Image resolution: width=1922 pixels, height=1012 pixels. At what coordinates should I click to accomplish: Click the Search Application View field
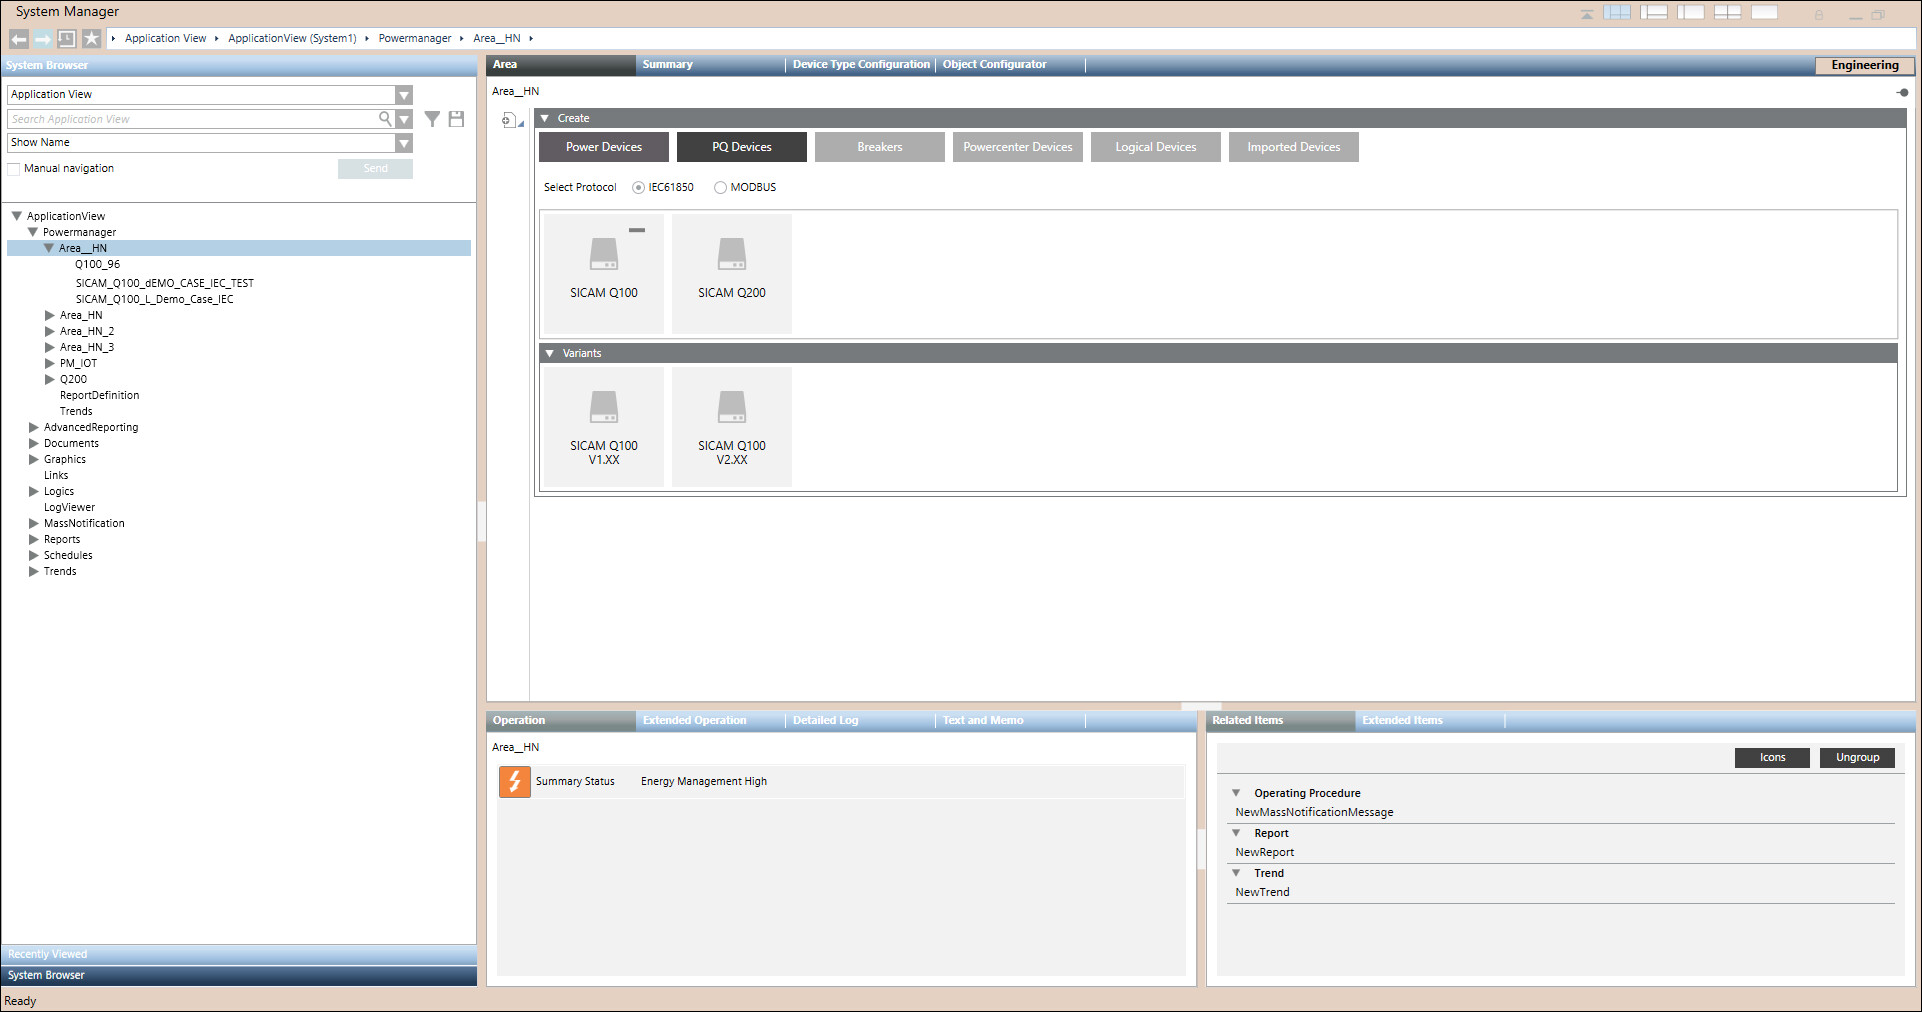pyautogui.click(x=190, y=119)
